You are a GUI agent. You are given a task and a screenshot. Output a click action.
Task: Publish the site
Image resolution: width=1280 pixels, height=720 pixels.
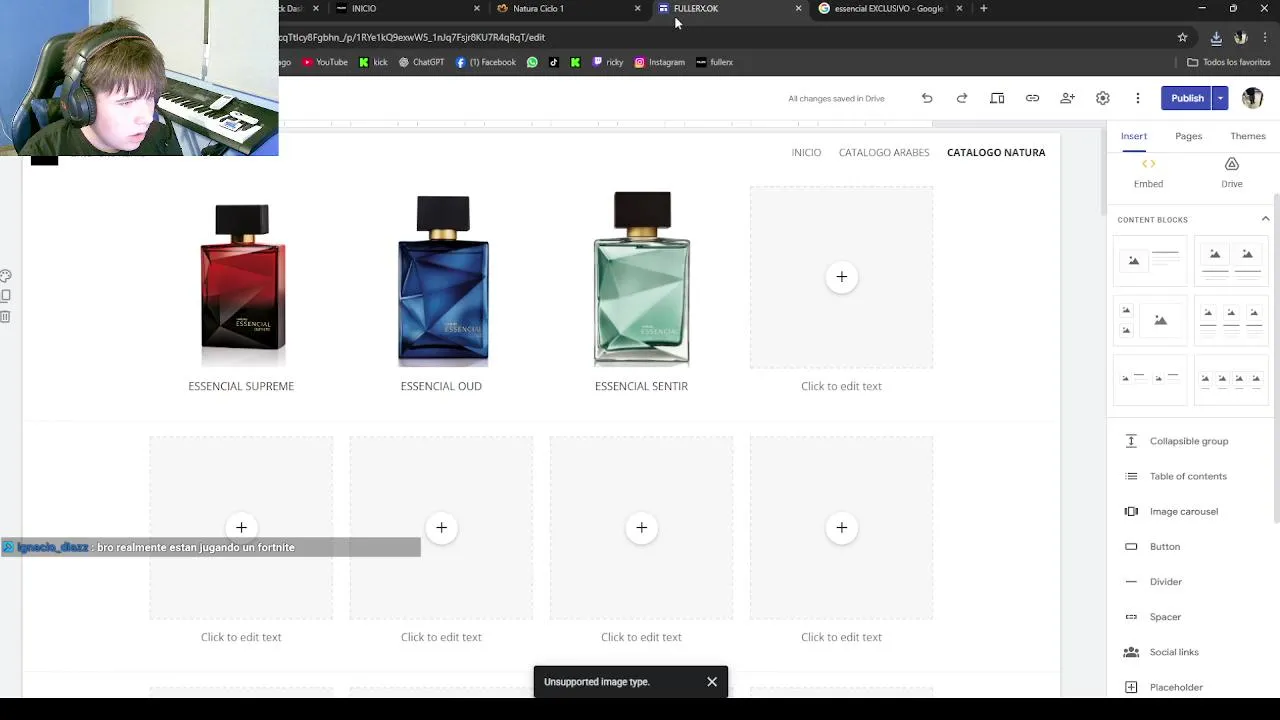click(x=1187, y=98)
